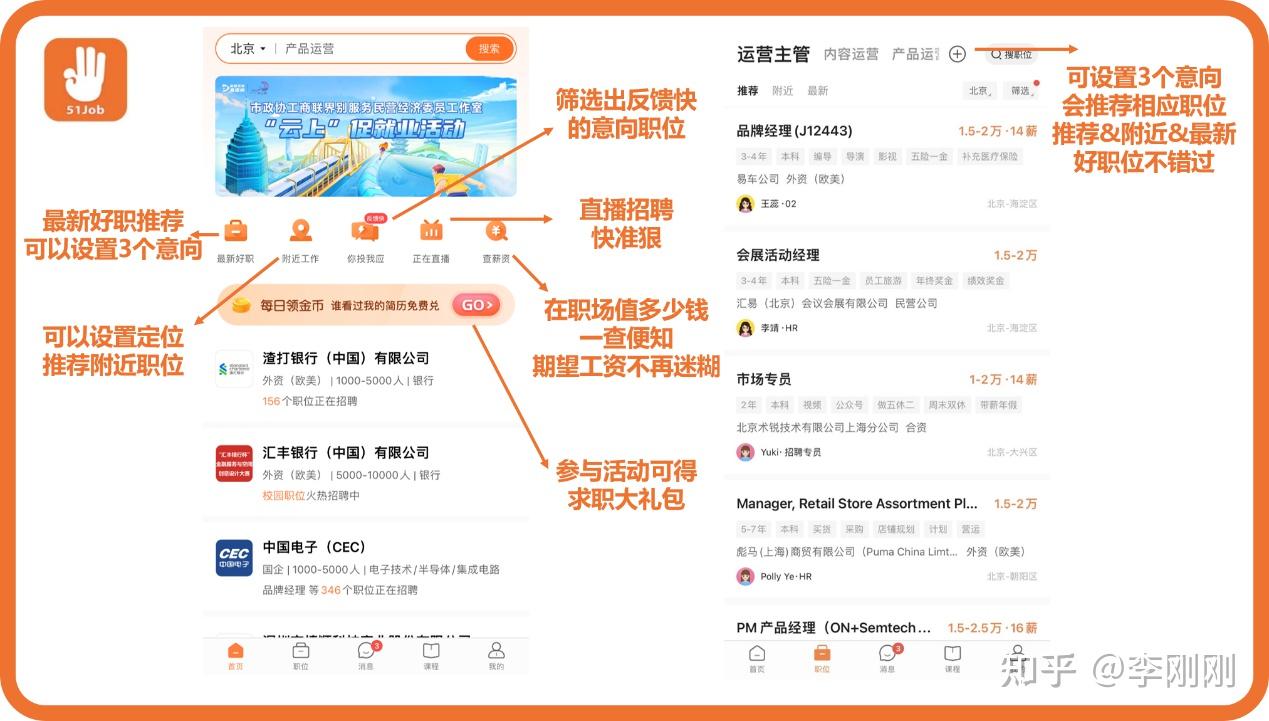This screenshot has width=1269, height=721.
Task: Tap the 附近工作 location pin icon
Action: click(300, 231)
